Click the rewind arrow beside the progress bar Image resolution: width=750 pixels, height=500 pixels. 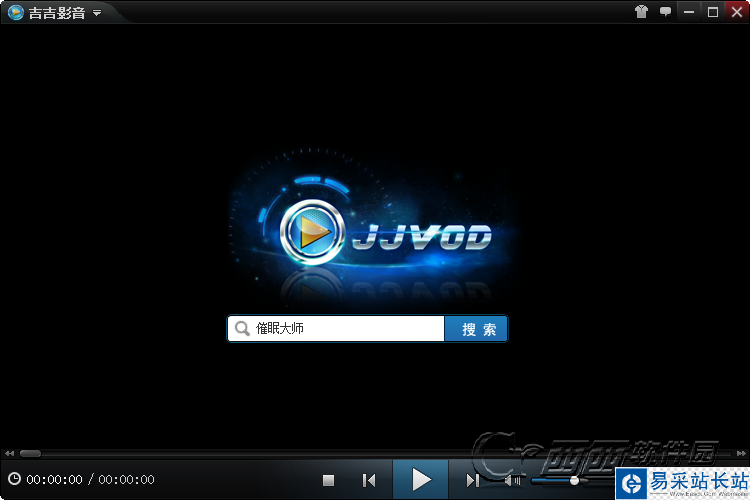pyautogui.click(x=9, y=453)
